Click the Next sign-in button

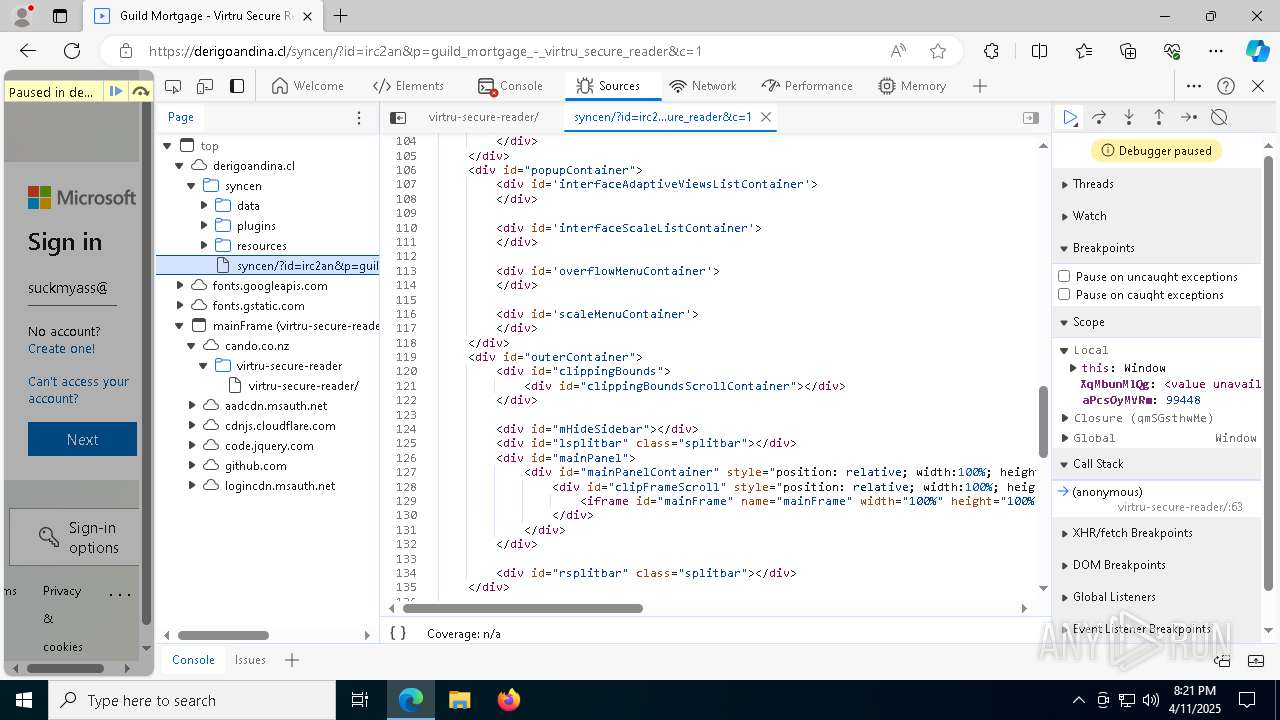pos(82,439)
